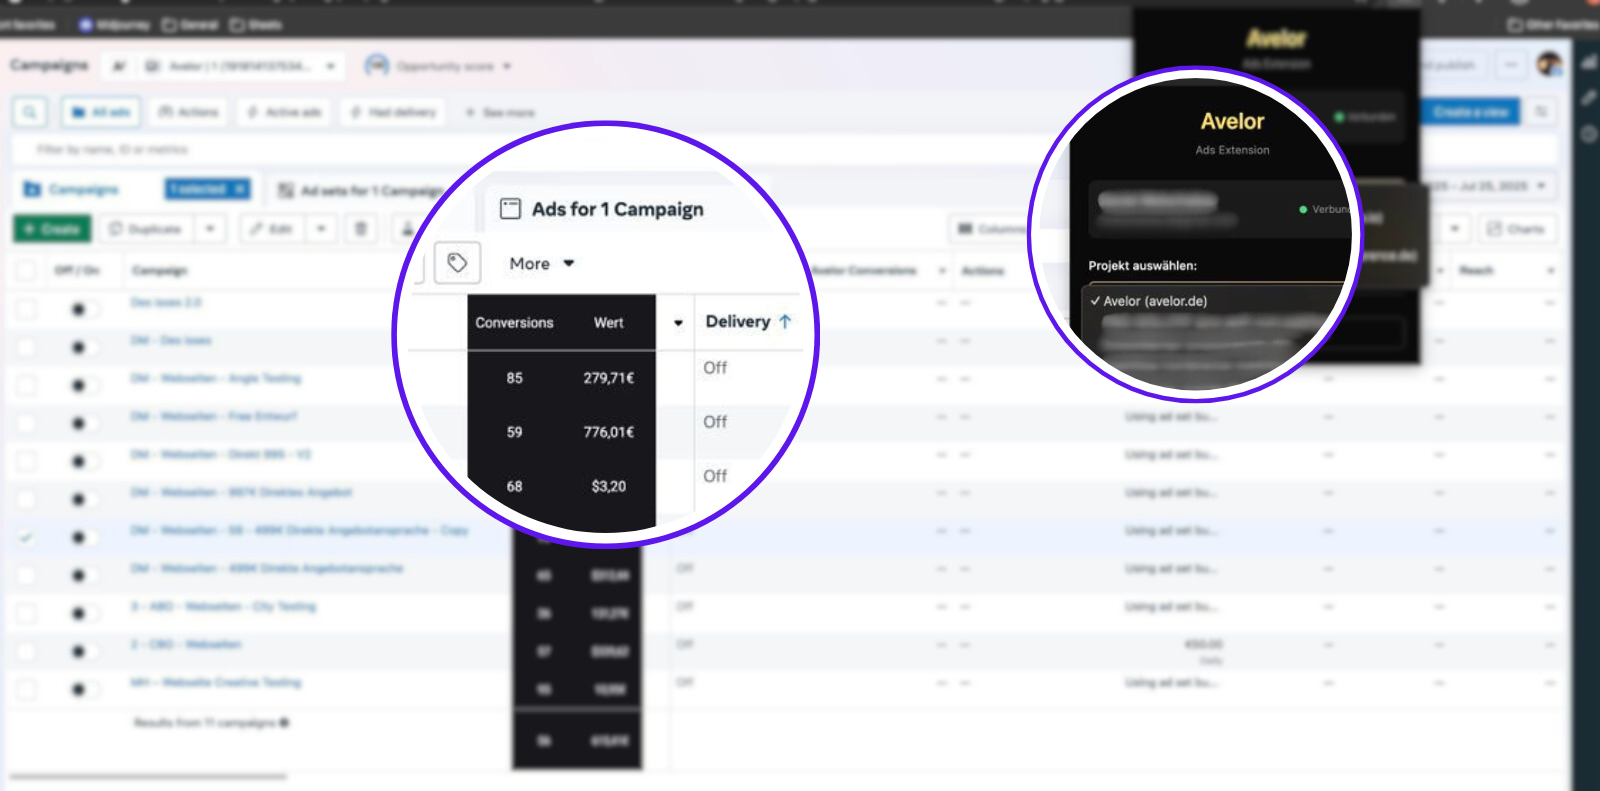Open the dropdown arrow next to Edit
Image resolution: width=1600 pixels, height=791 pixels.
[321, 229]
